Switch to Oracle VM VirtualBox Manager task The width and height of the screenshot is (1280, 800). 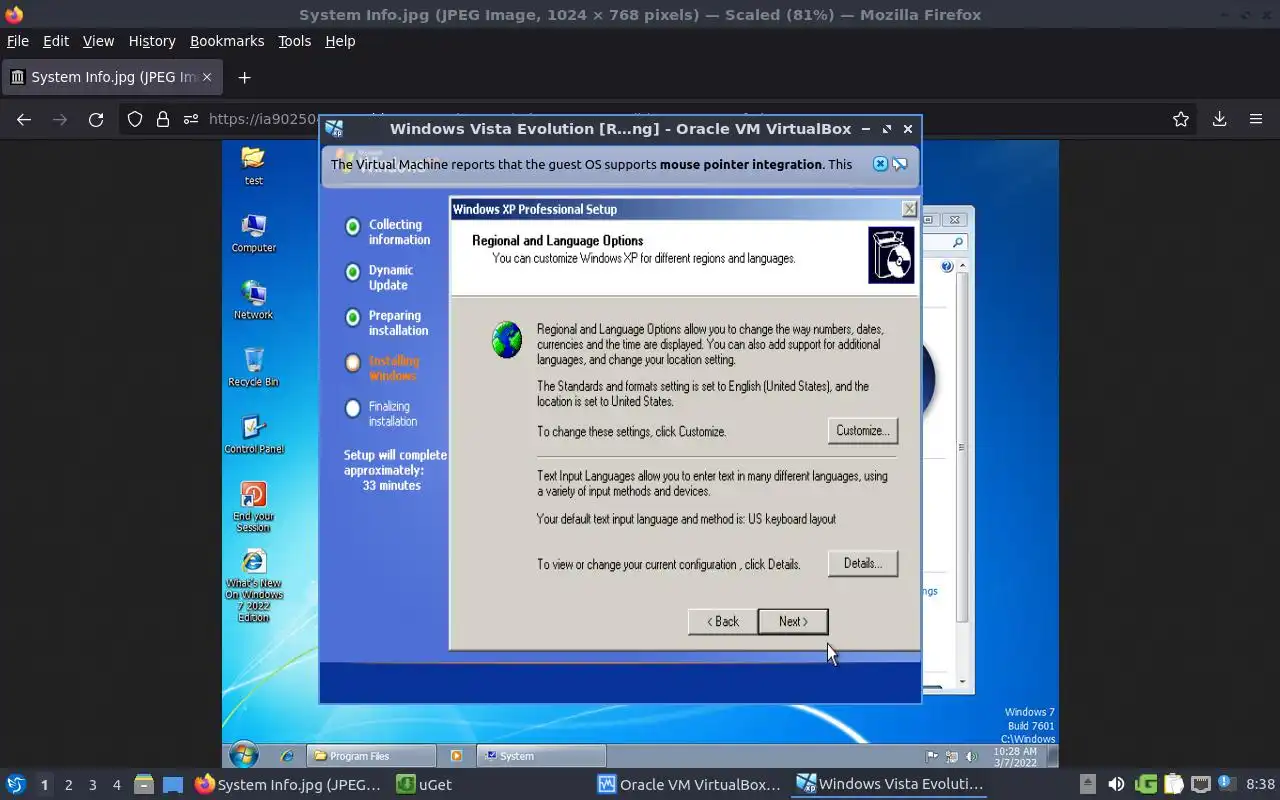pyautogui.click(x=689, y=785)
